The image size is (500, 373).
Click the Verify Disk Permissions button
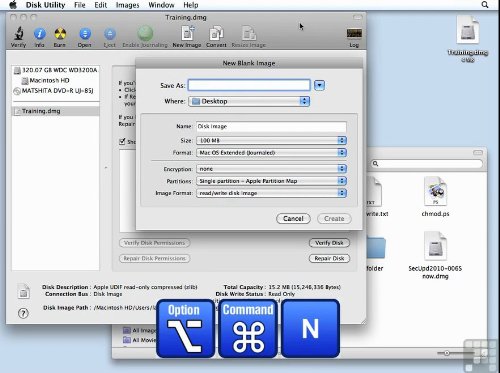154,243
